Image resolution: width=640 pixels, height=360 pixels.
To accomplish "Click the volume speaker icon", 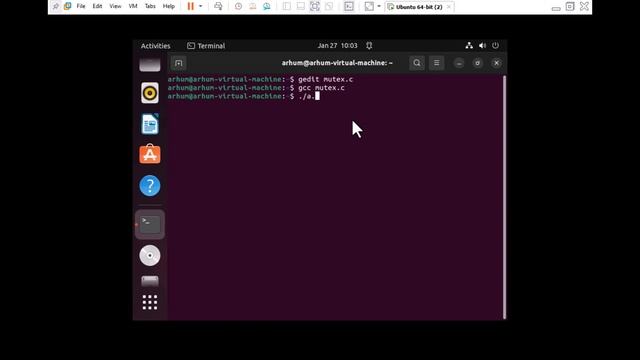I will tap(482, 45).
